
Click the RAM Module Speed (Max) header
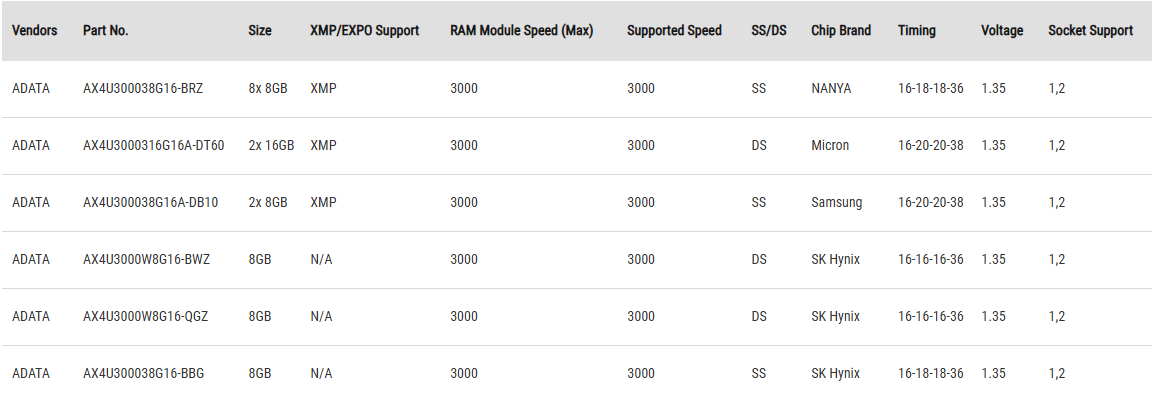[x=522, y=31]
